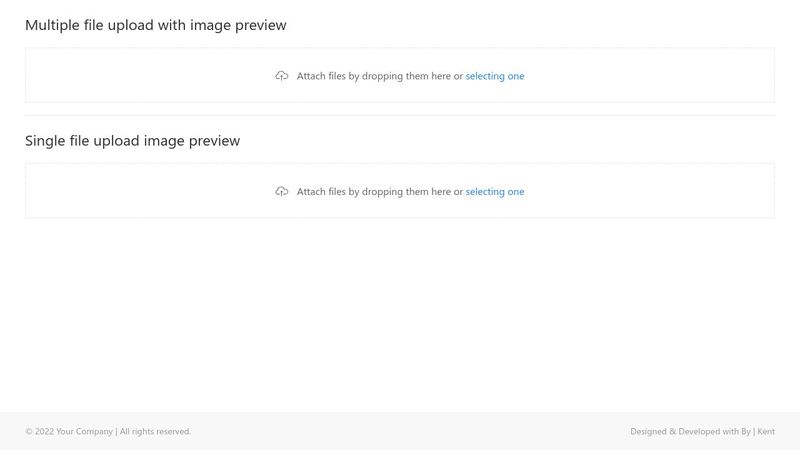The image size is (800, 450).
Task: Click the empty right area of the single file dropzone
Action: point(651,191)
